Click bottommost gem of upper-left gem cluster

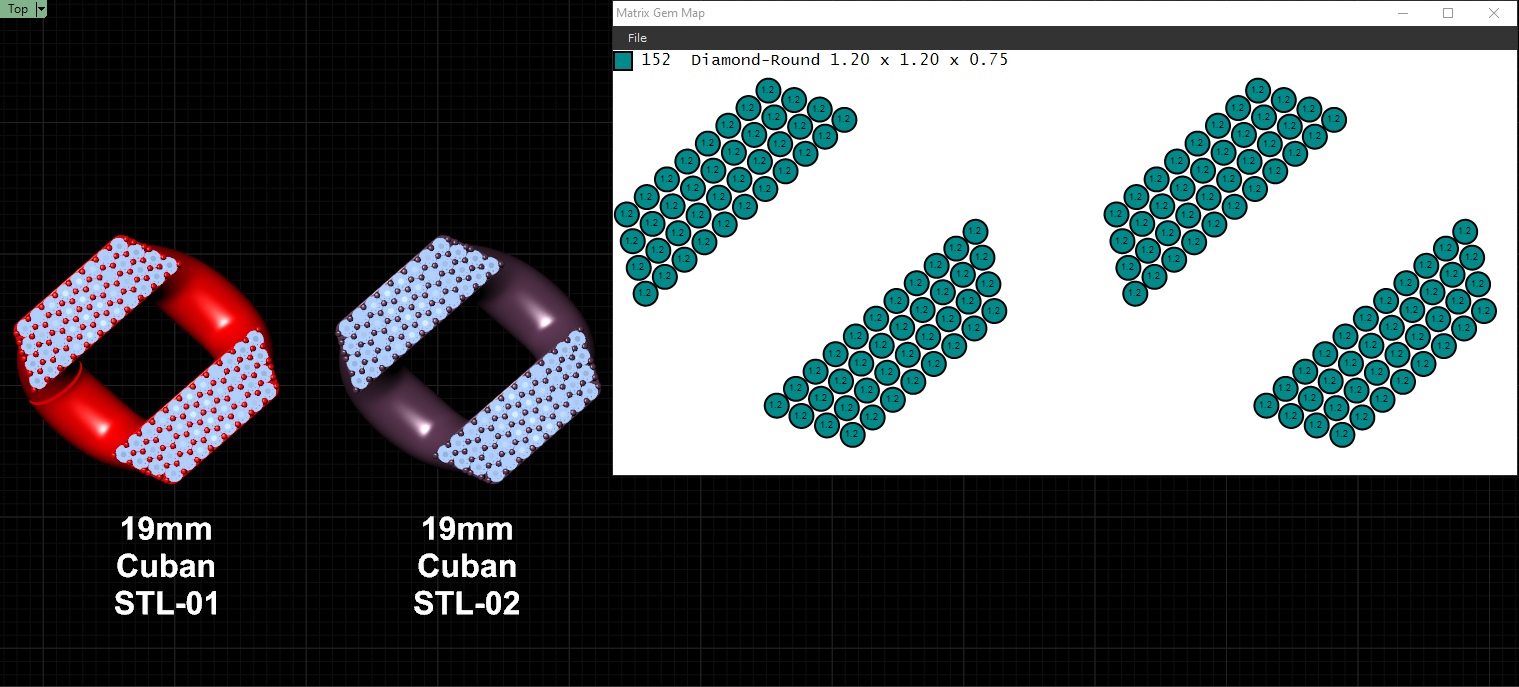point(646,293)
